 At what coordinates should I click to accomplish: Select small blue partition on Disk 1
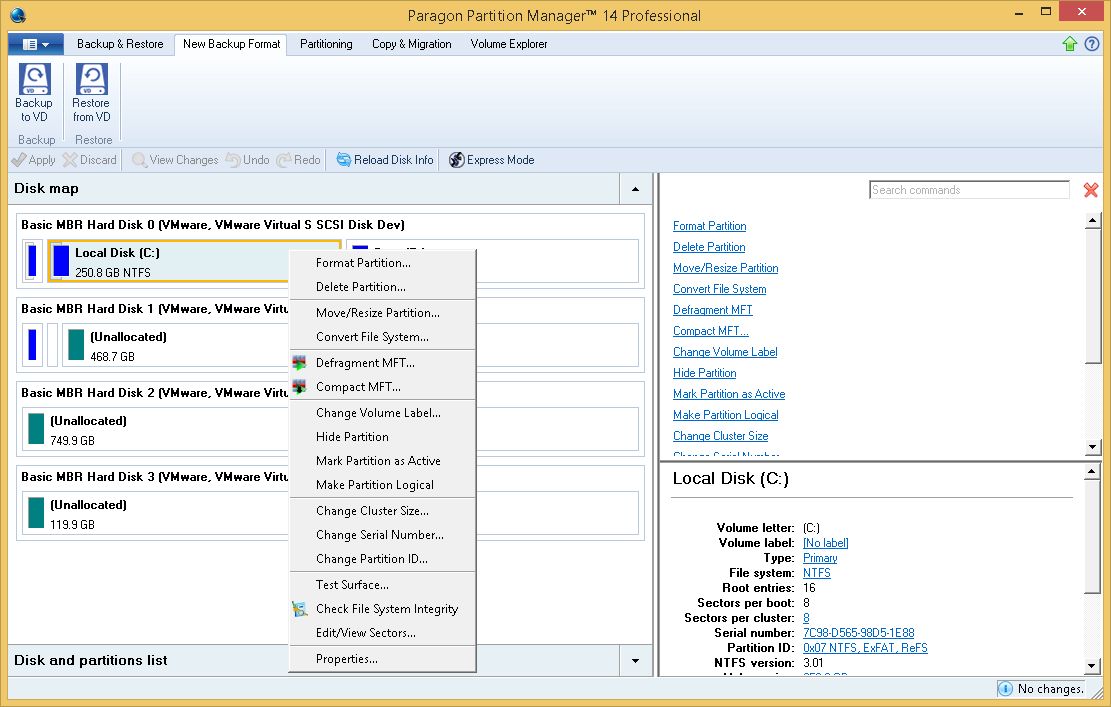tap(32, 345)
